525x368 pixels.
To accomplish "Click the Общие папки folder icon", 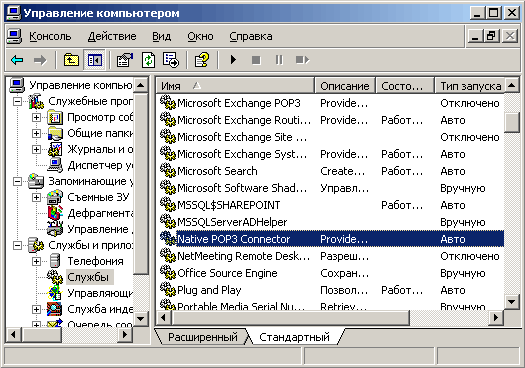I will pos(55,133).
